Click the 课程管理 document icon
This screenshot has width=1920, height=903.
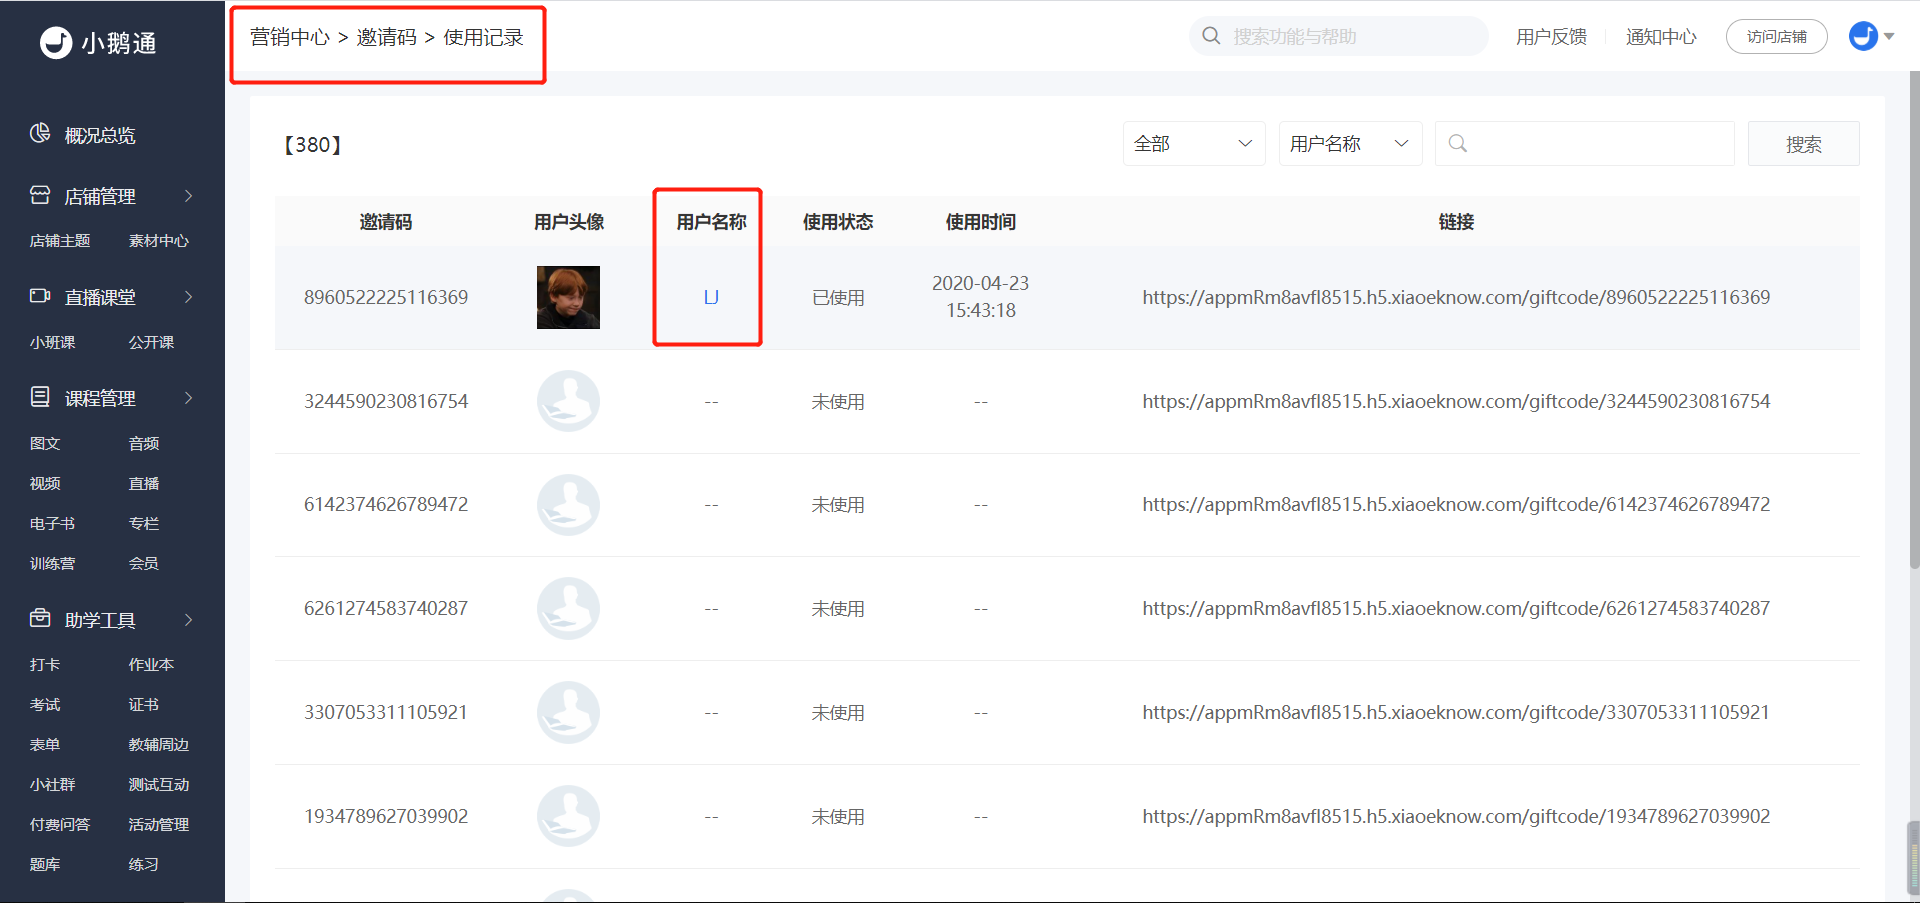coord(40,397)
